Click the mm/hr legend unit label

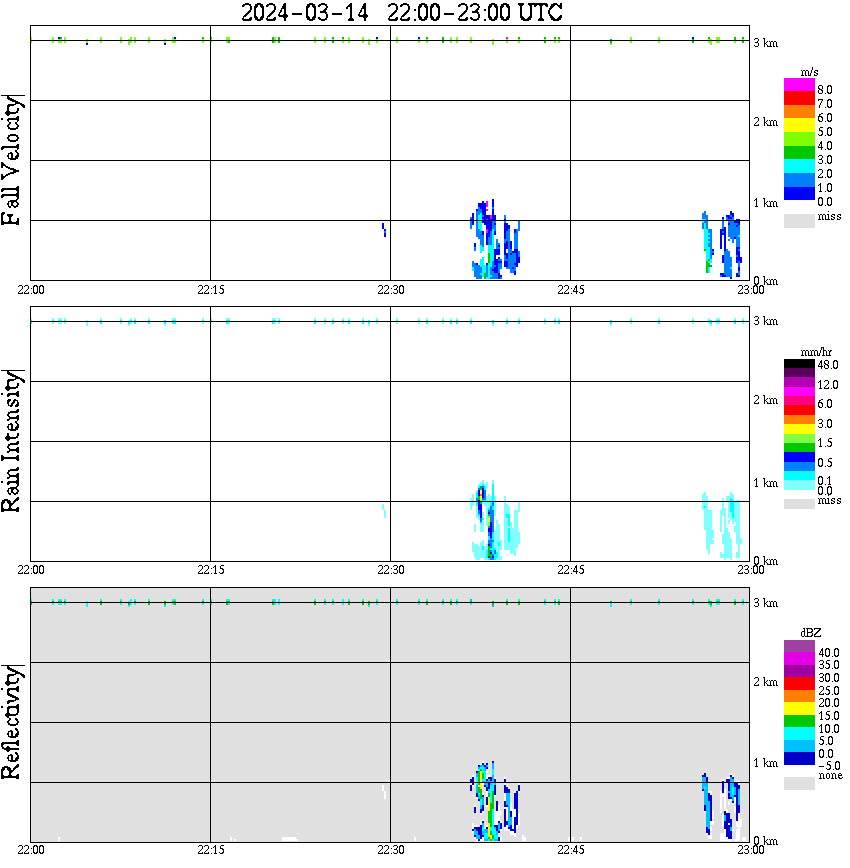pos(816,353)
